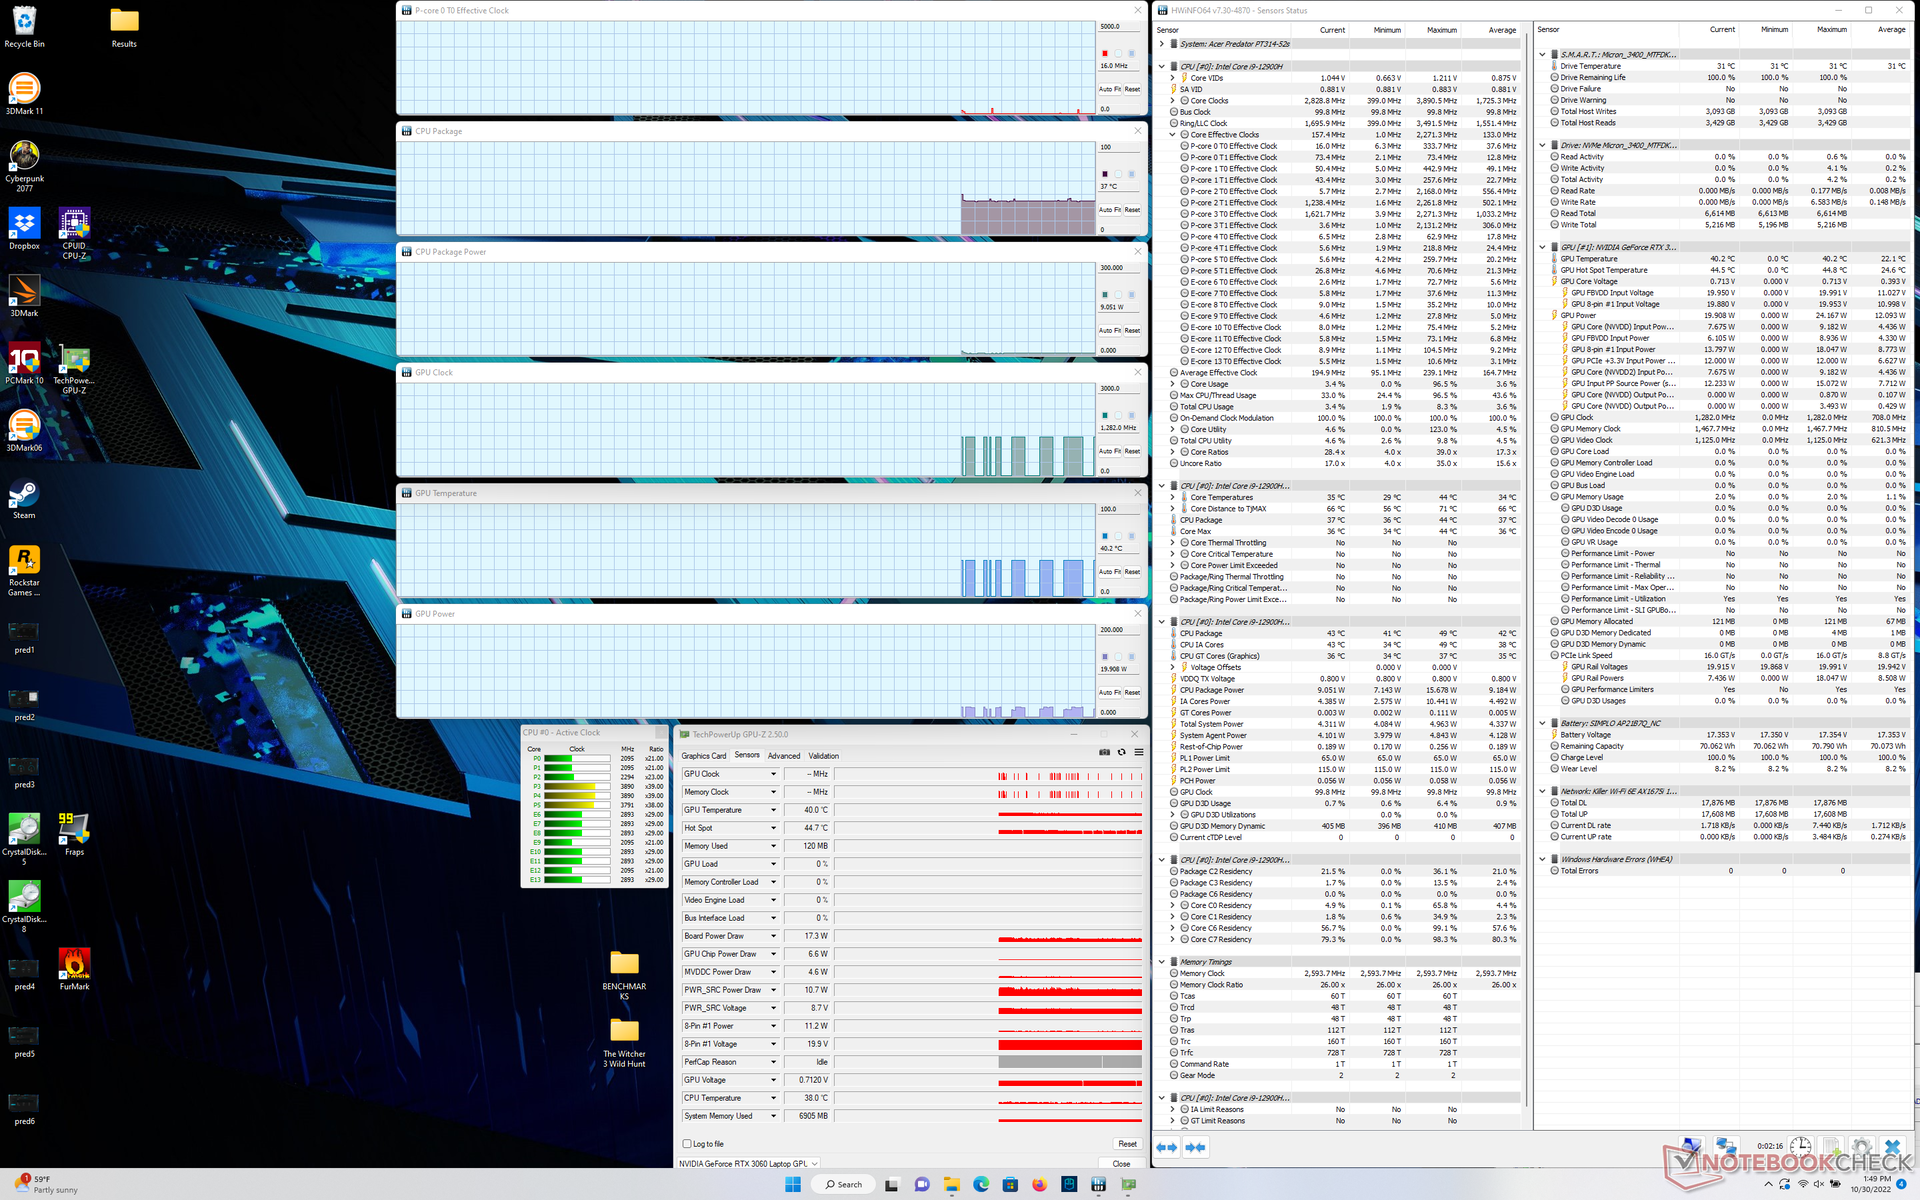Expand Core Clocks row in HWiNFO
The width and height of the screenshot is (1920, 1200).
1172,101
